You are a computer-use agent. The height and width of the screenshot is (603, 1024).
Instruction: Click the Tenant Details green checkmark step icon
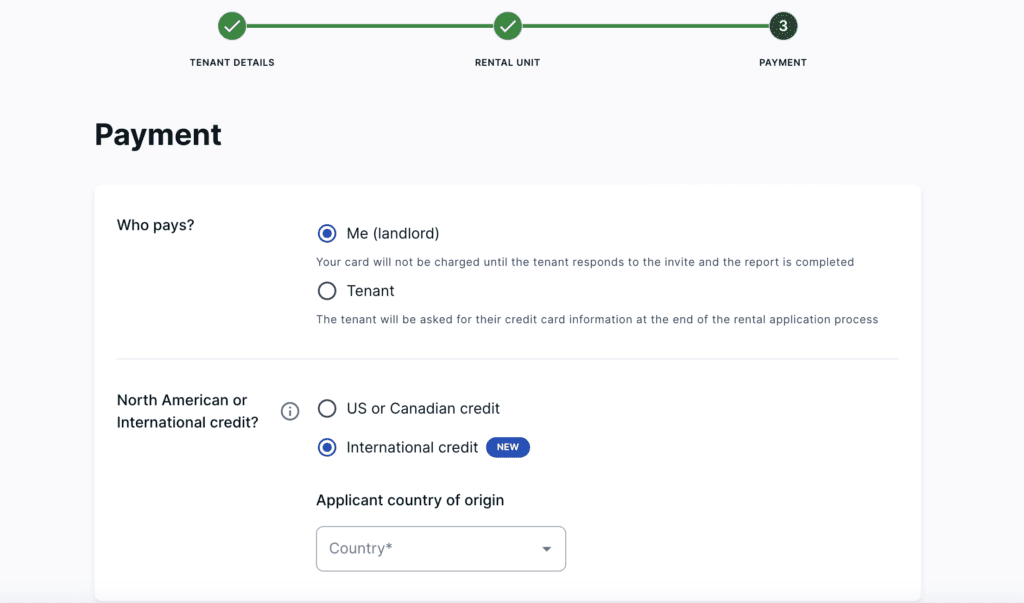point(232,26)
